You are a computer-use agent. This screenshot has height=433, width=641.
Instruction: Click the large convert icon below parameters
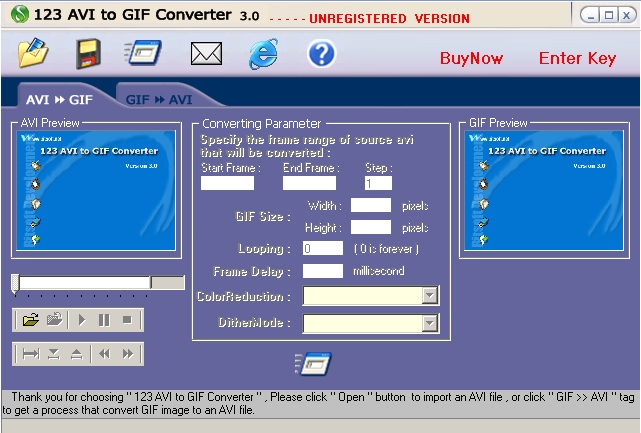point(314,364)
